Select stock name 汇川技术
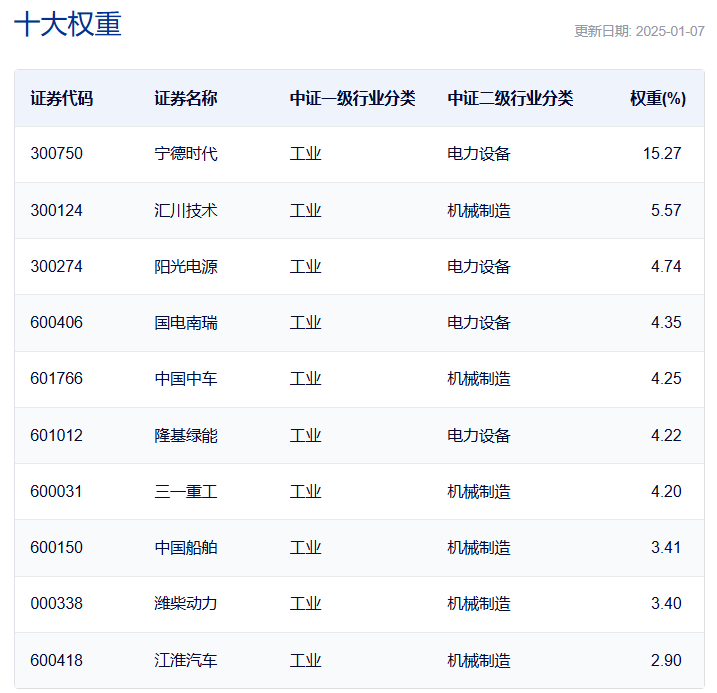The width and height of the screenshot is (717, 693). (186, 210)
